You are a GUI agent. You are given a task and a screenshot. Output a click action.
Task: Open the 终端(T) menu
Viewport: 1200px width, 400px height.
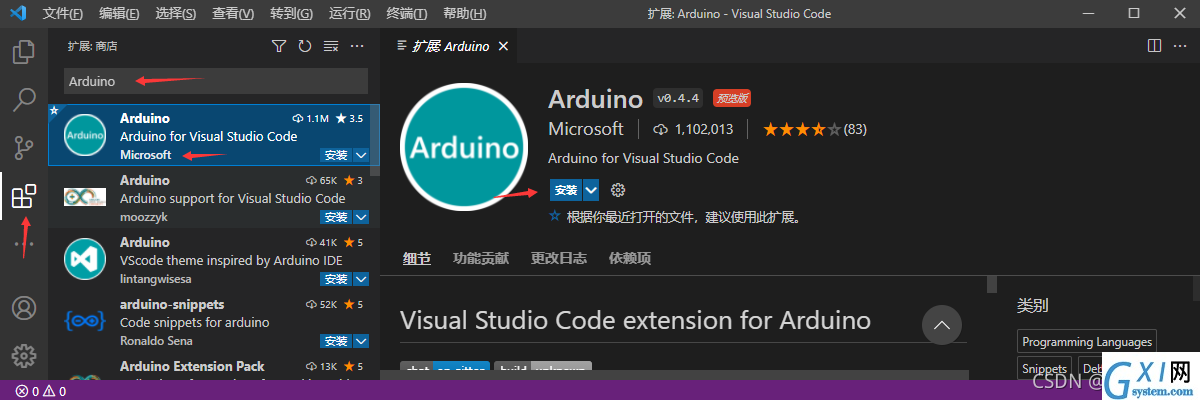tap(406, 14)
